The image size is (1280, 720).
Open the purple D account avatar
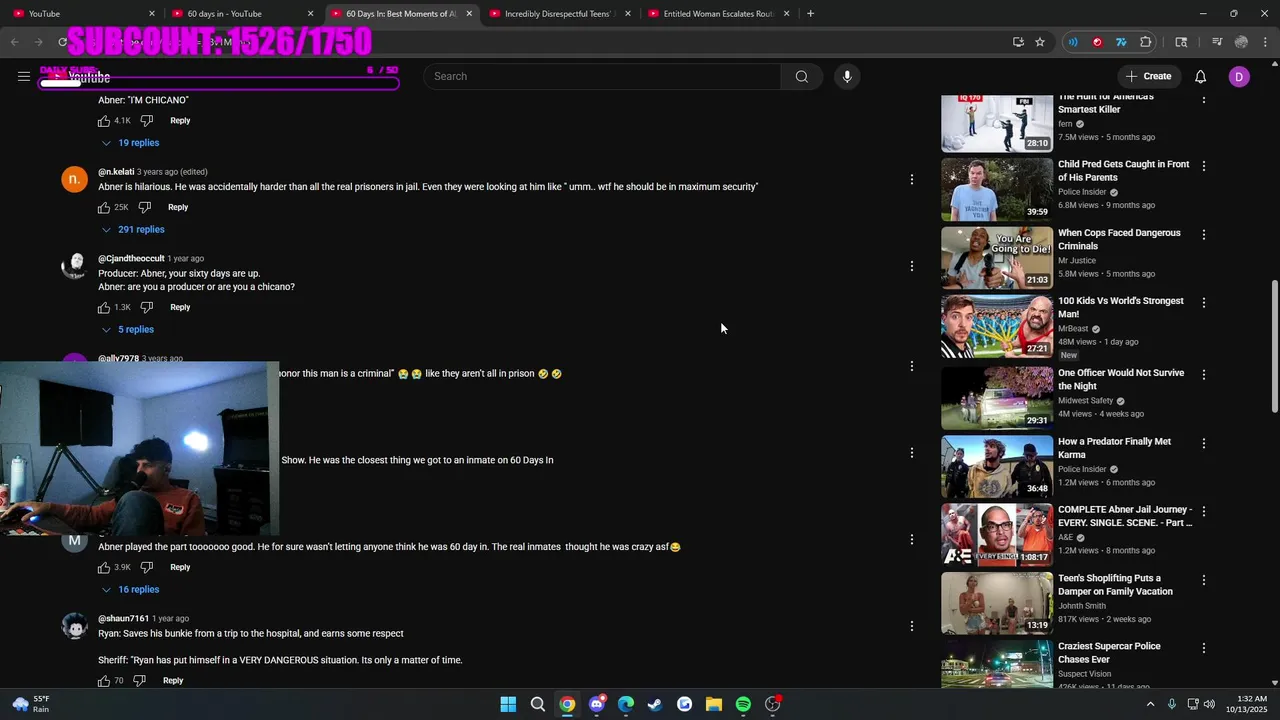1239,76
